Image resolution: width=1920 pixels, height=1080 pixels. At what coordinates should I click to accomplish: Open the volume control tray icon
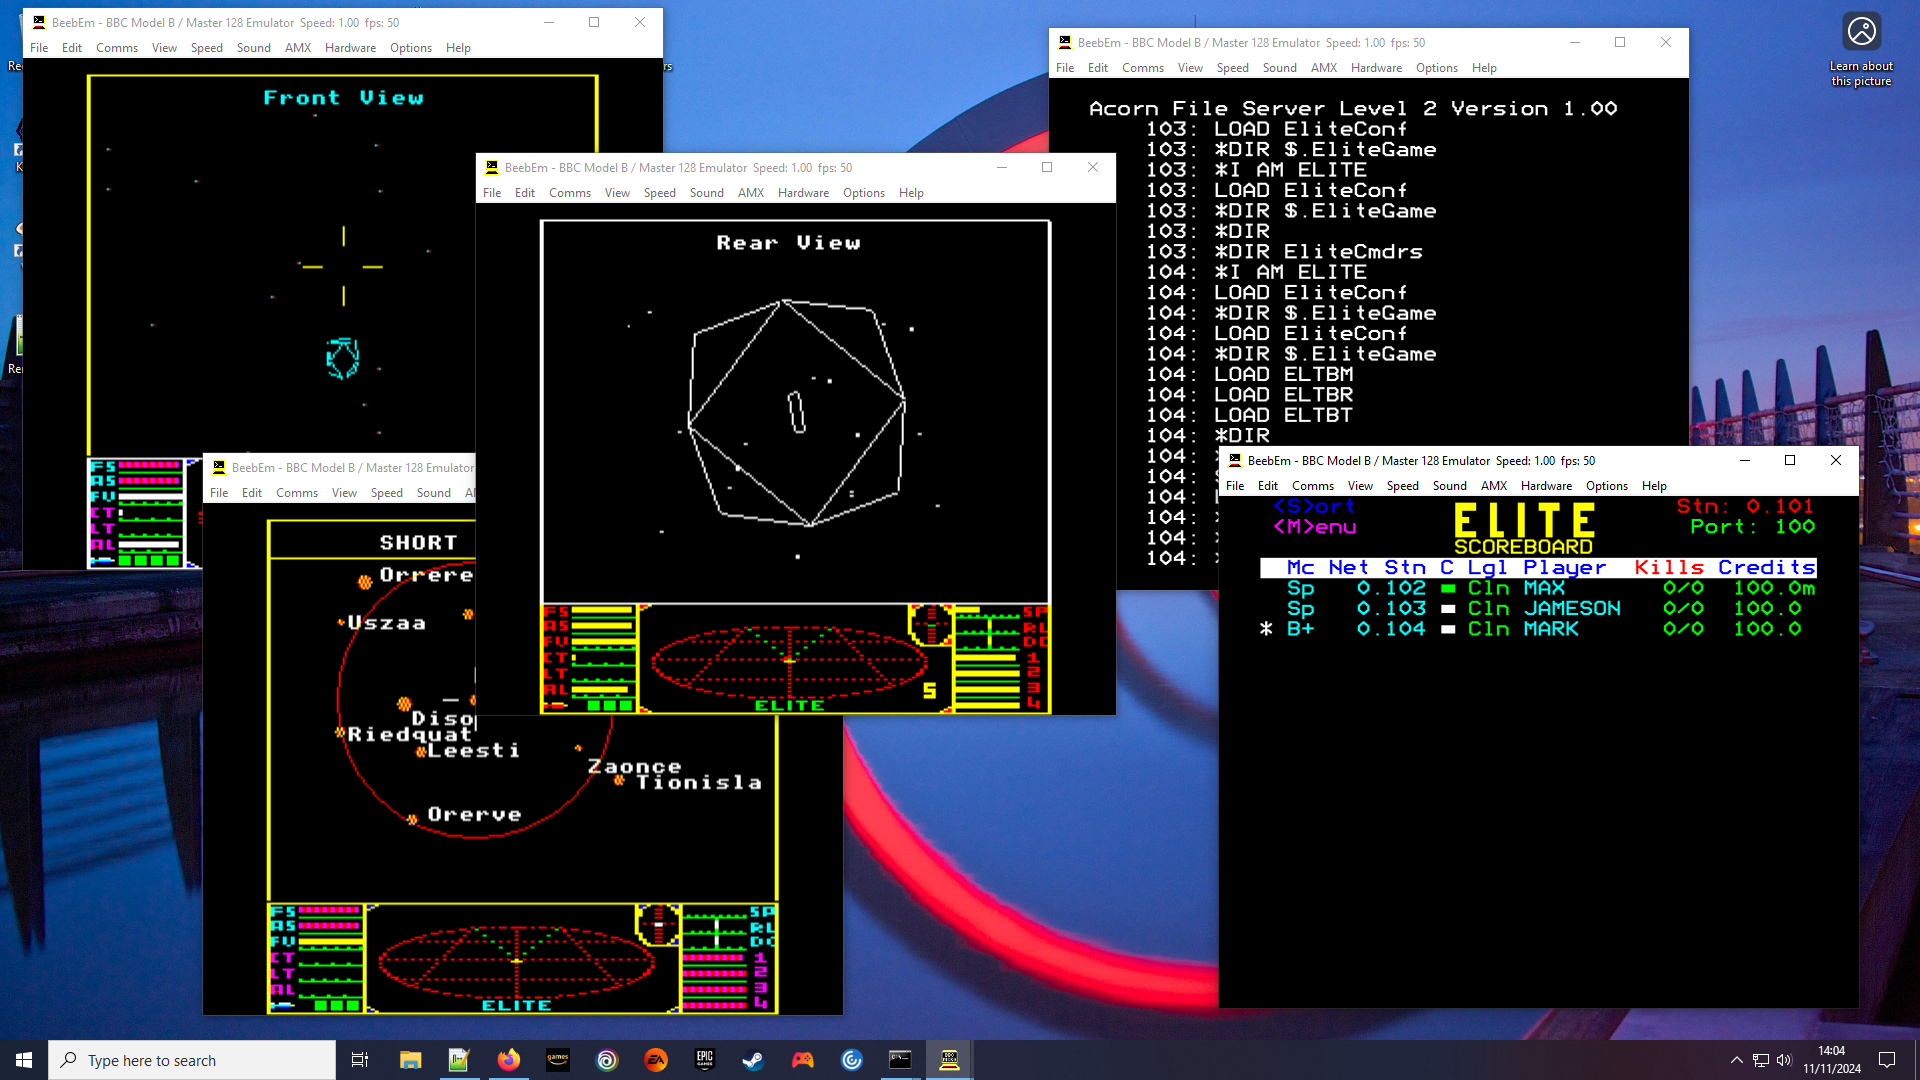coord(1785,1060)
